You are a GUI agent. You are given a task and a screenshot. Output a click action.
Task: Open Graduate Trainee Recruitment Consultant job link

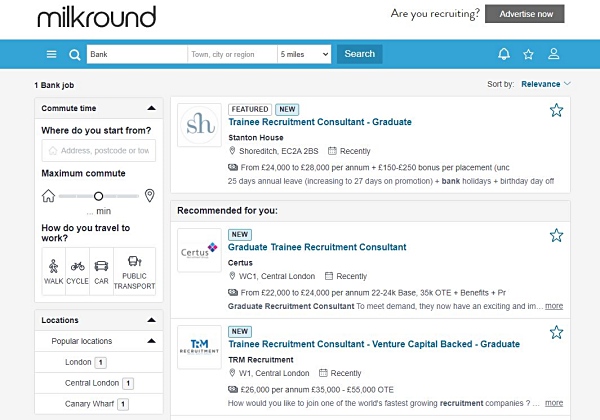[317, 247]
